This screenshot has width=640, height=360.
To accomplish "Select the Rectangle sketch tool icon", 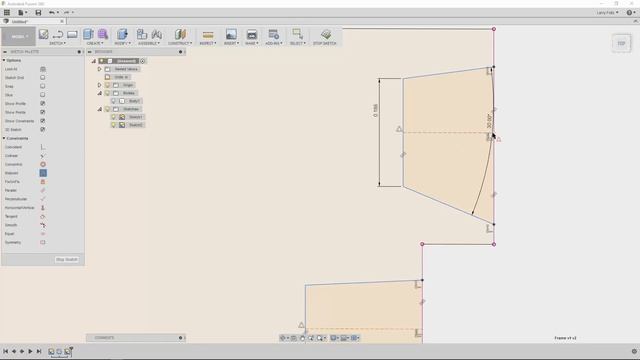I will pyautogui.click(x=72, y=34).
